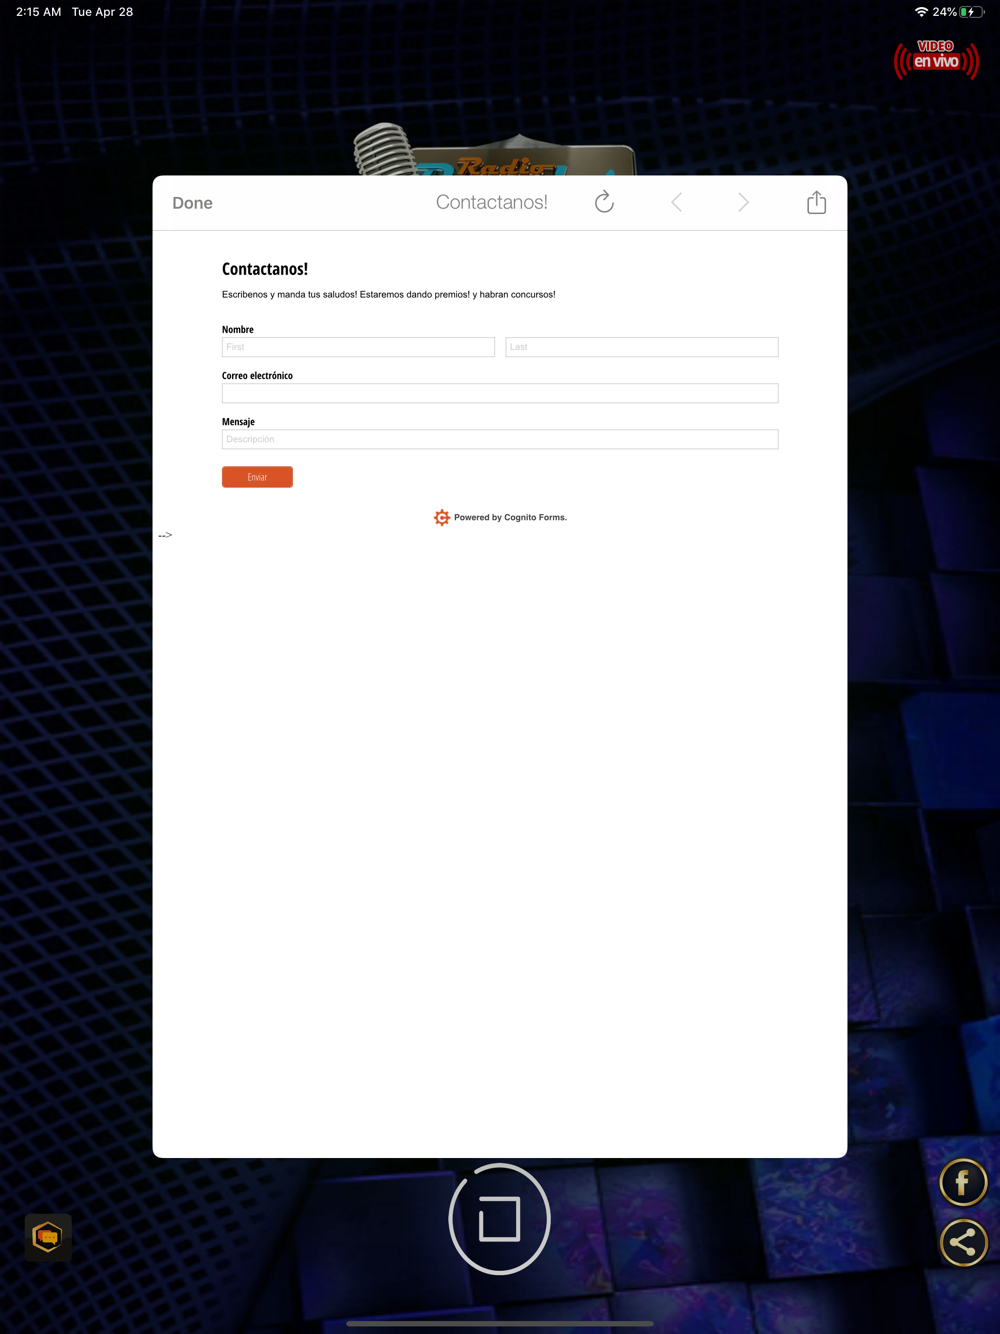Screen dimensions: 1000x1334
Task: Click the Correo electrónico label
Action: click(x=257, y=376)
